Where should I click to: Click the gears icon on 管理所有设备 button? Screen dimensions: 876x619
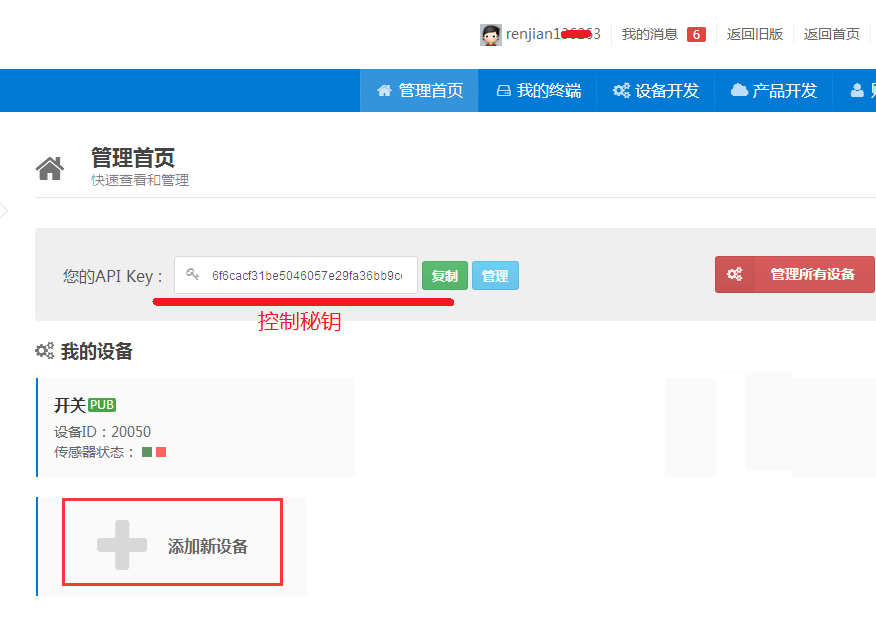734,275
